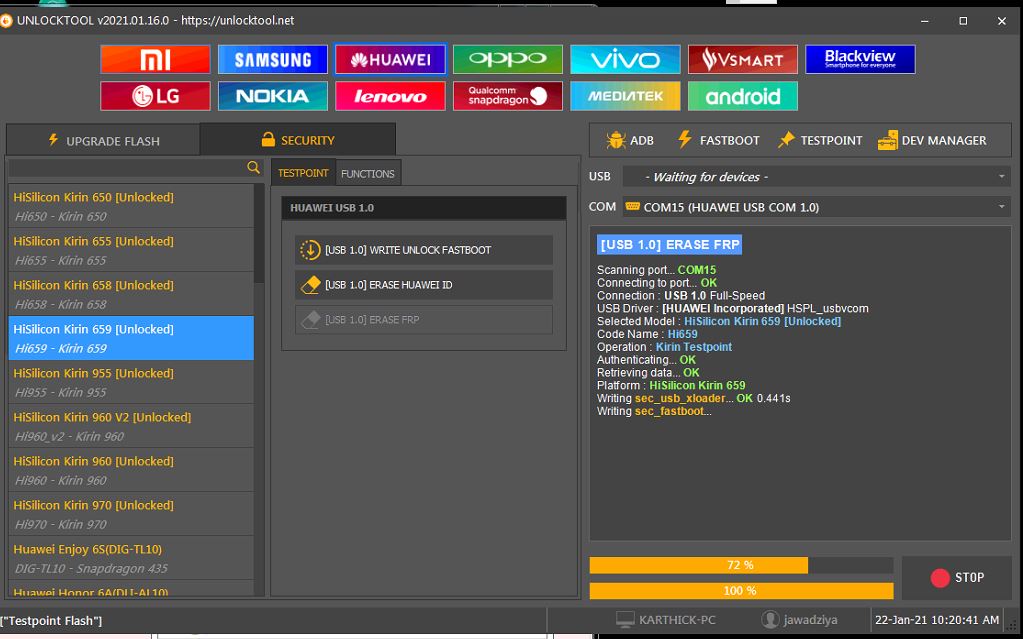This screenshot has width=1023, height=639.
Task: Select HiSilicon Kirin 970 [Unlocked]
Action: 131,514
